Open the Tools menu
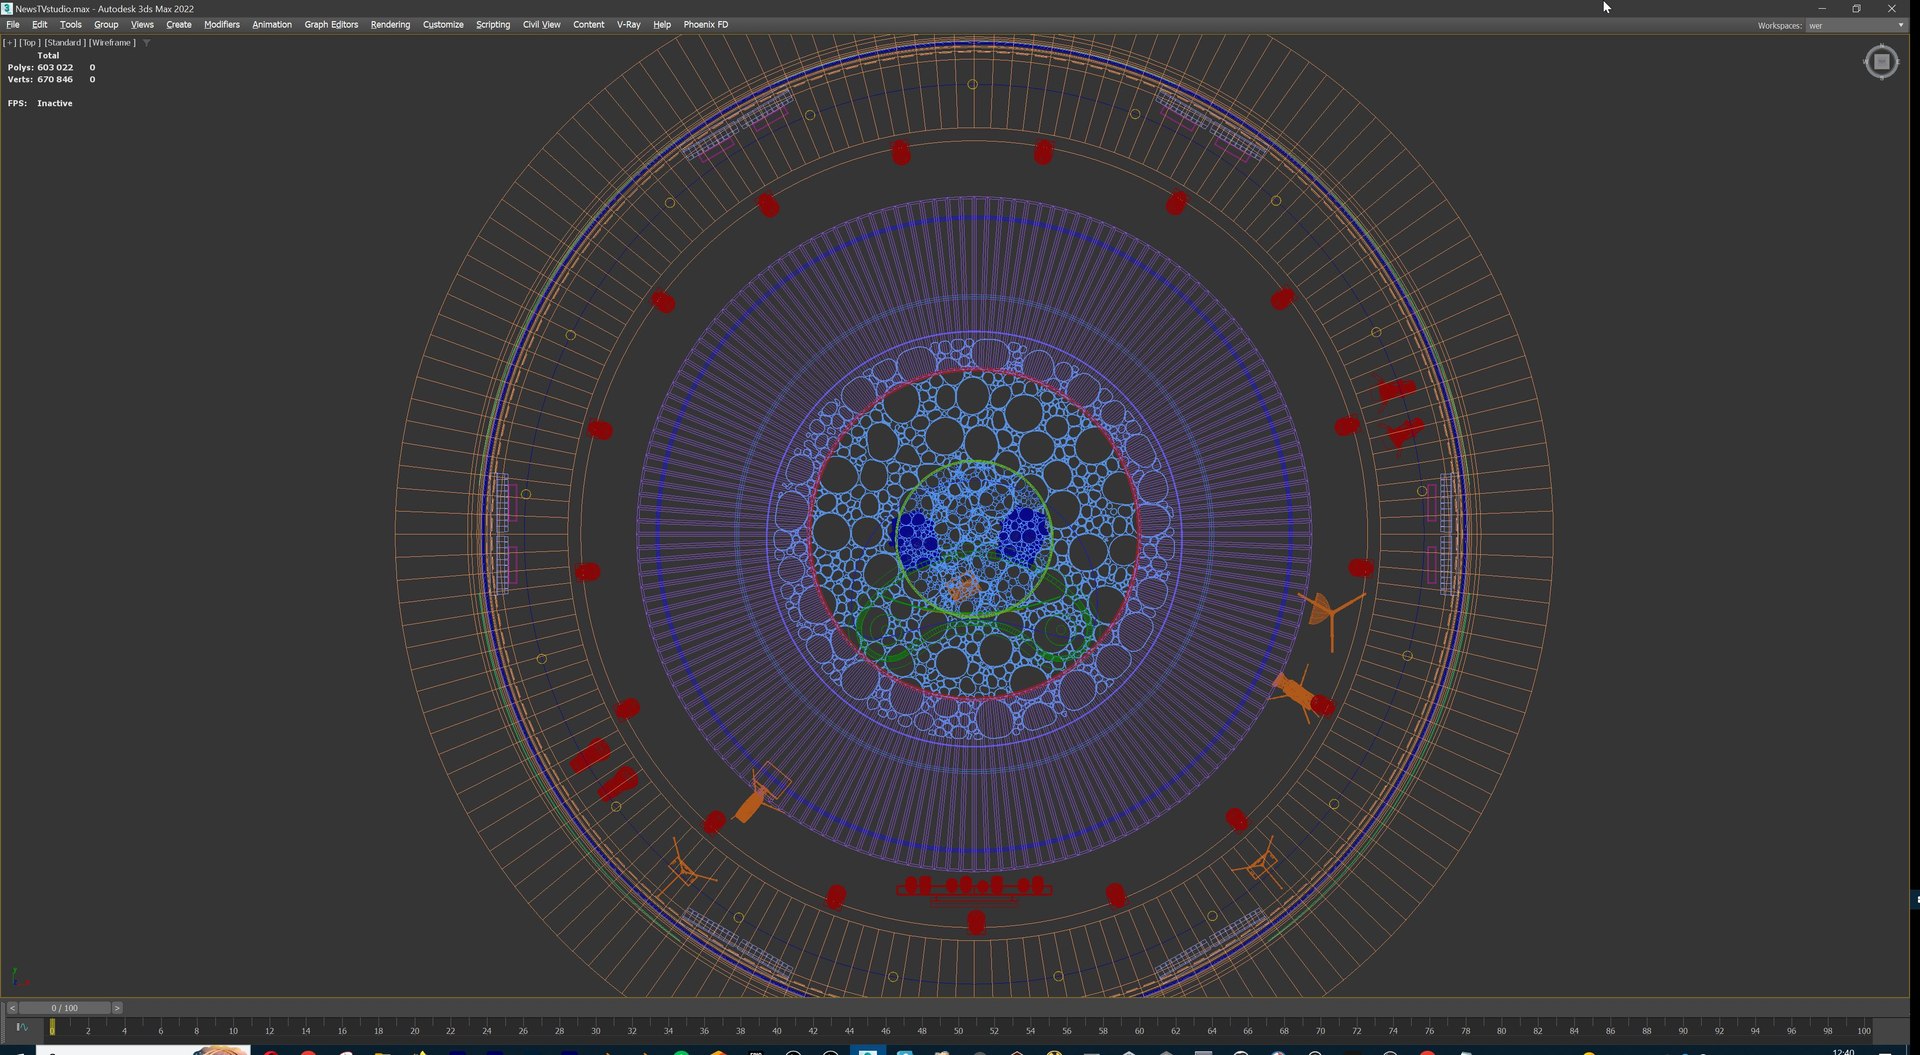Image resolution: width=1920 pixels, height=1055 pixels. coord(71,25)
